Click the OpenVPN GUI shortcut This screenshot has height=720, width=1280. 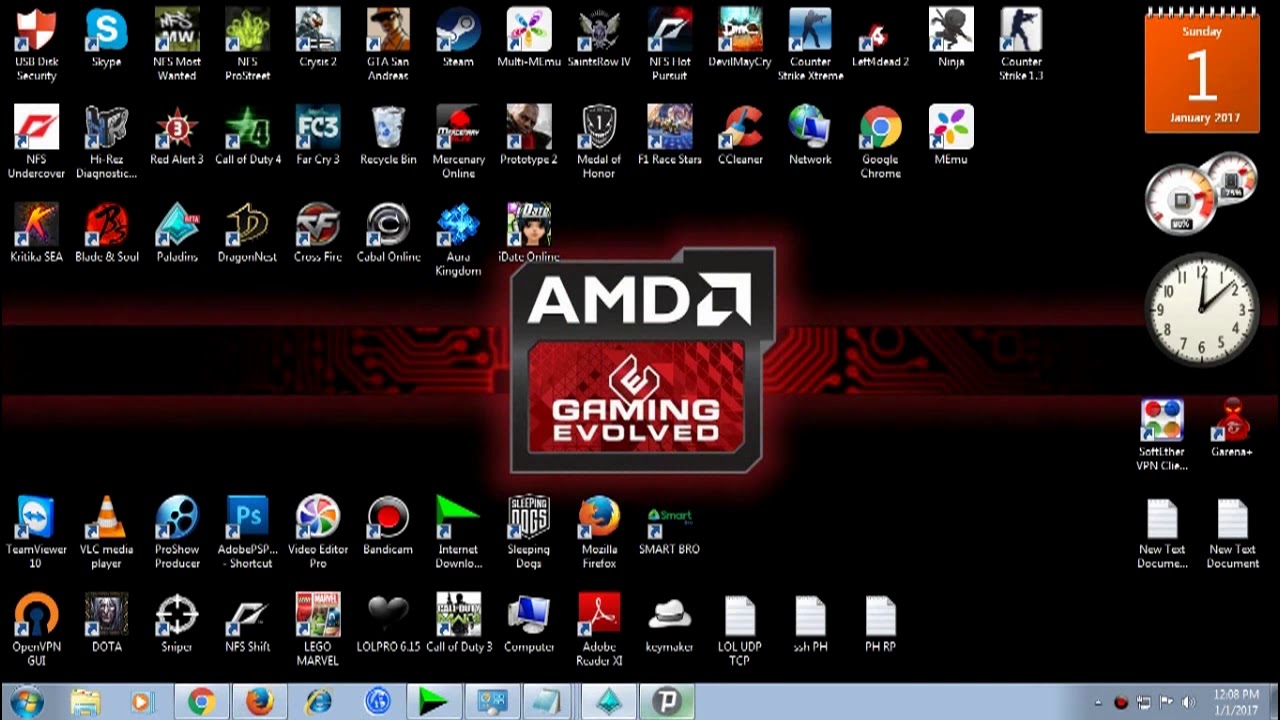click(36, 630)
